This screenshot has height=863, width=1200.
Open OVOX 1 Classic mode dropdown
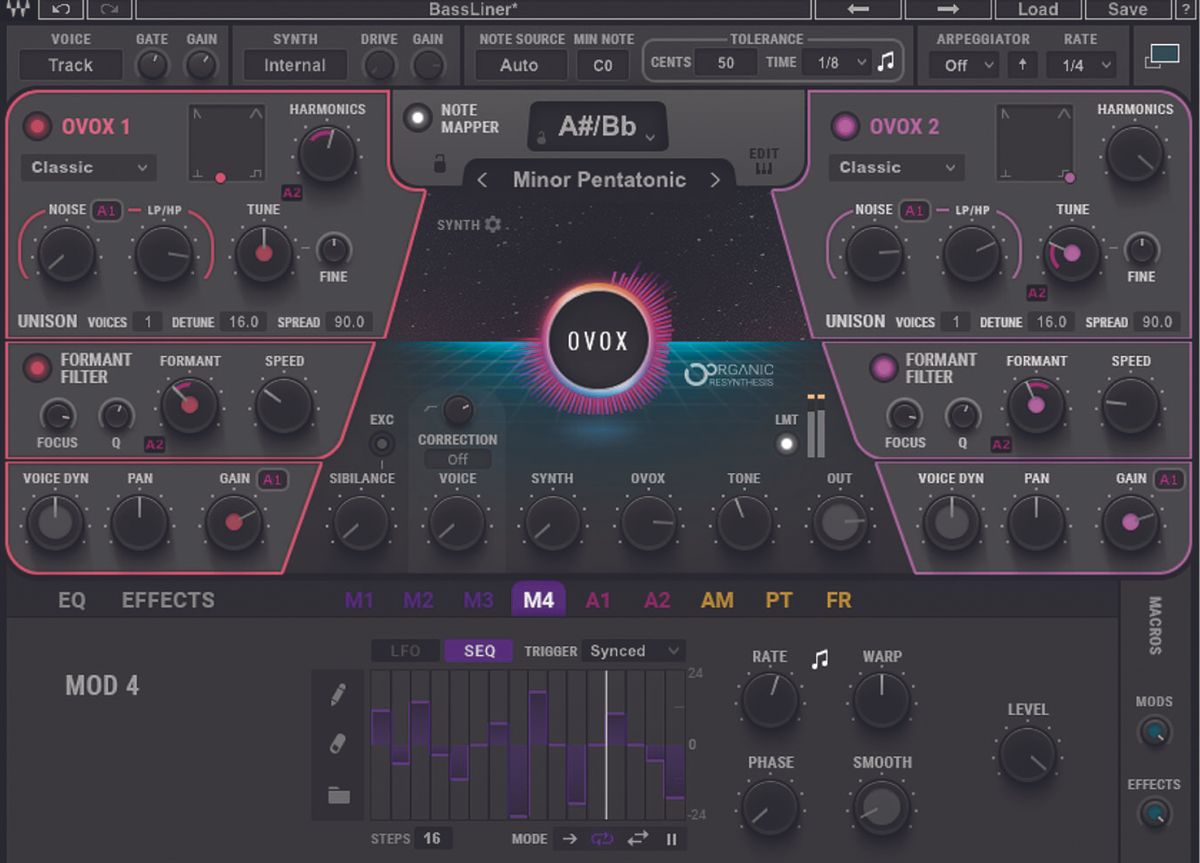coord(88,167)
